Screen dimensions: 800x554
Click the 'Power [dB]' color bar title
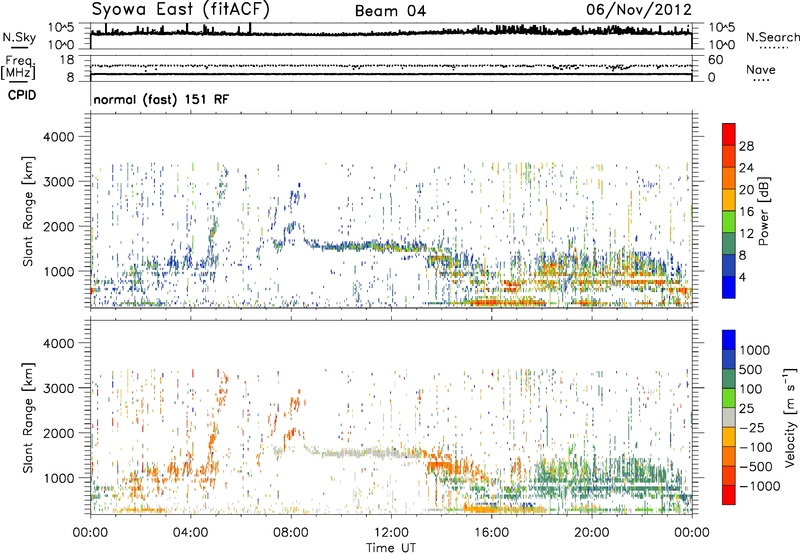(764, 211)
